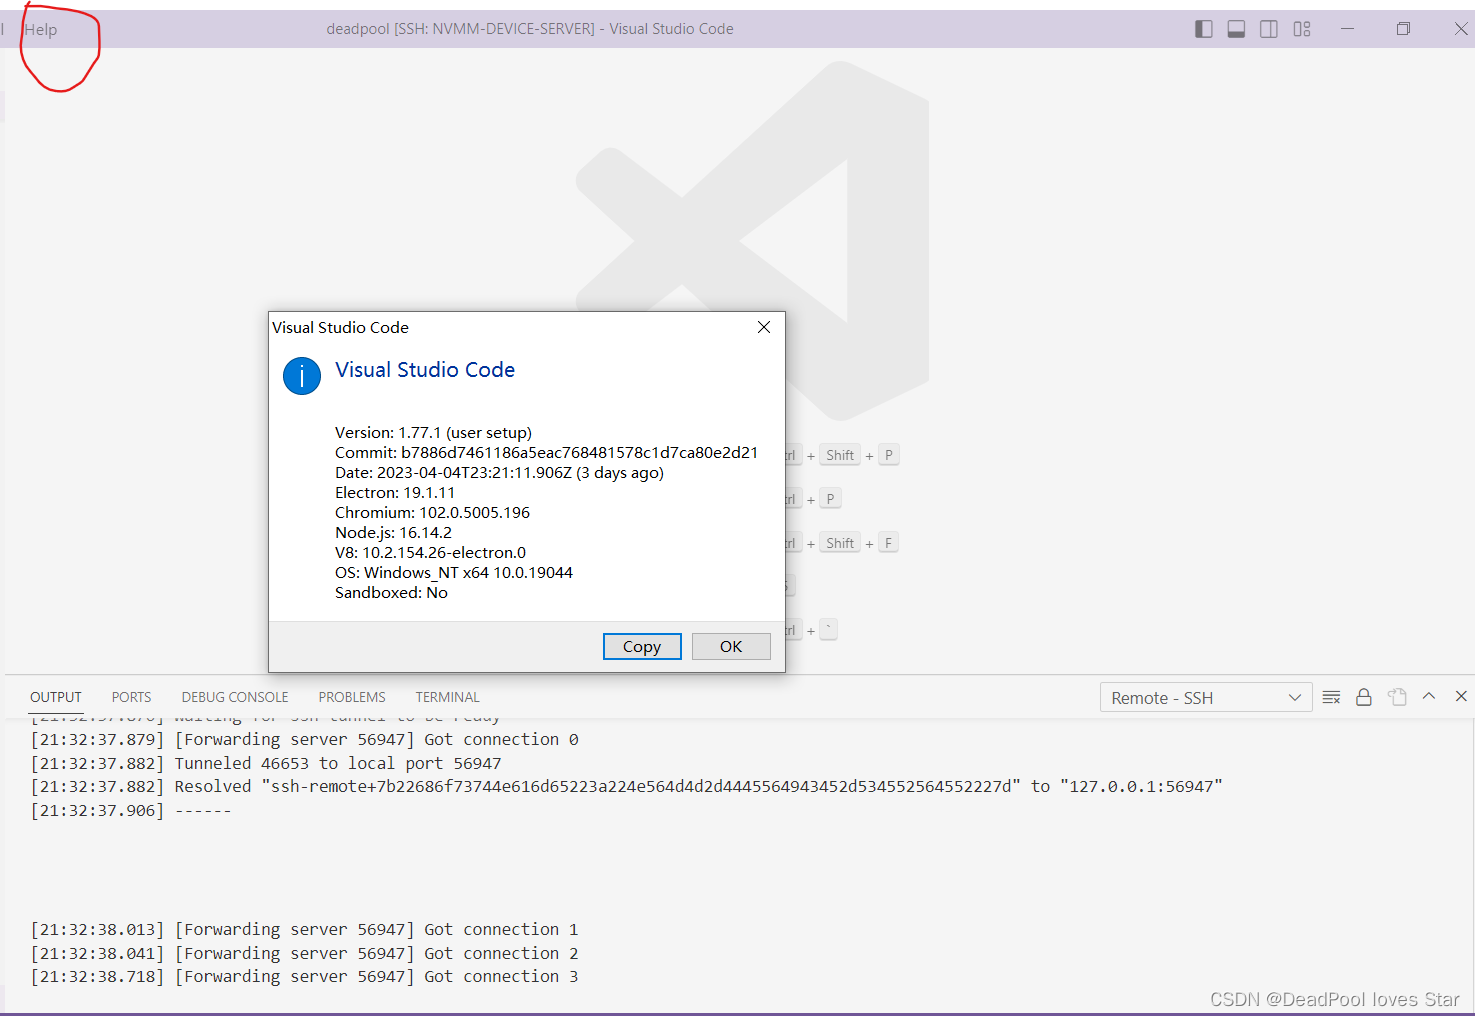Image resolution: width=1475 pixels, height=1016 pixels.
Task: Click the Node.js: 16.14.2 line
Action: point(393,532)
